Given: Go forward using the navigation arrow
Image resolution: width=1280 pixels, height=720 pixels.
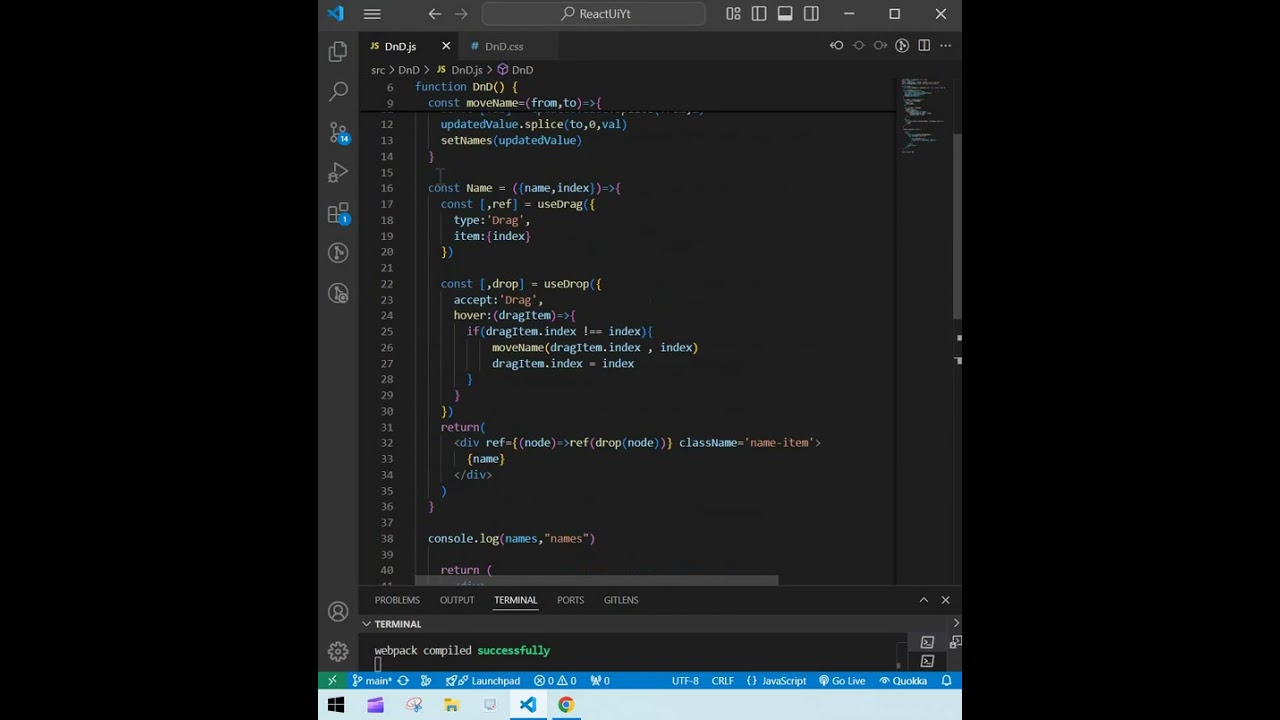Looking at the screenshot, I should (461, 14).
